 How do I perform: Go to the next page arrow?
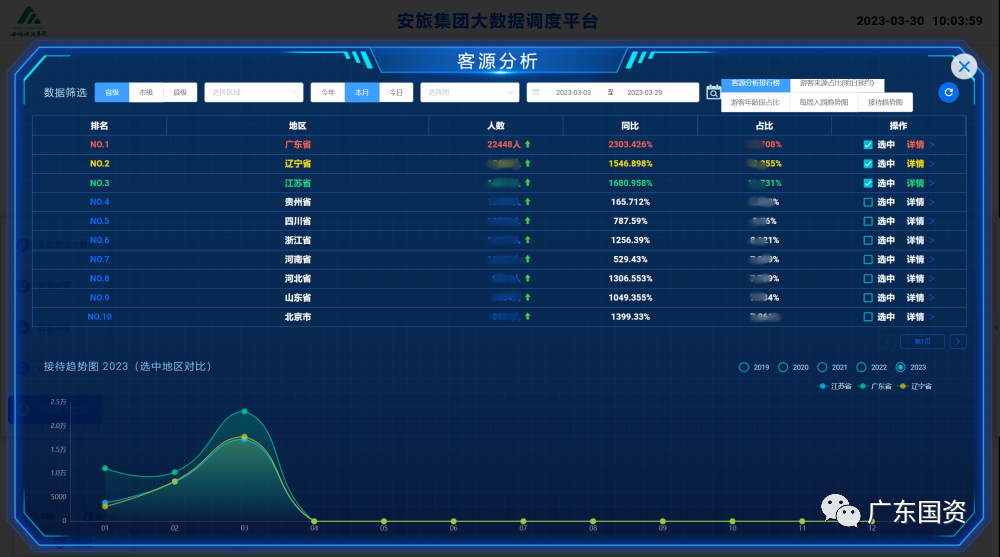point(958,341)
